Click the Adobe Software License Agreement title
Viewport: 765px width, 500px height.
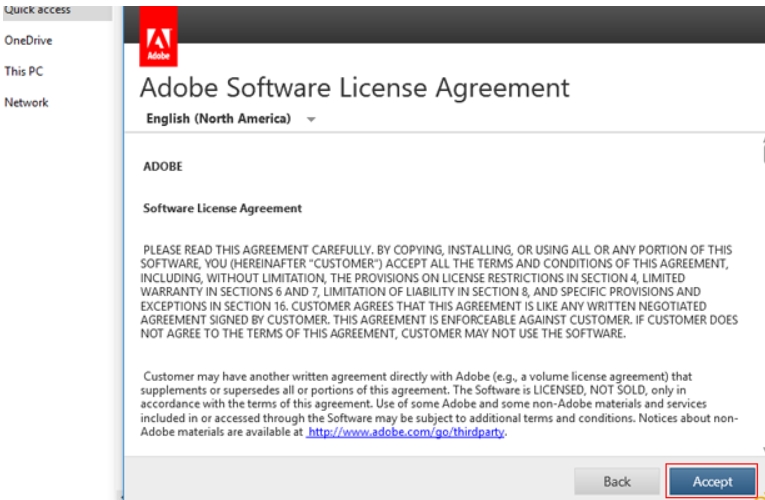(x=356, y=87)
